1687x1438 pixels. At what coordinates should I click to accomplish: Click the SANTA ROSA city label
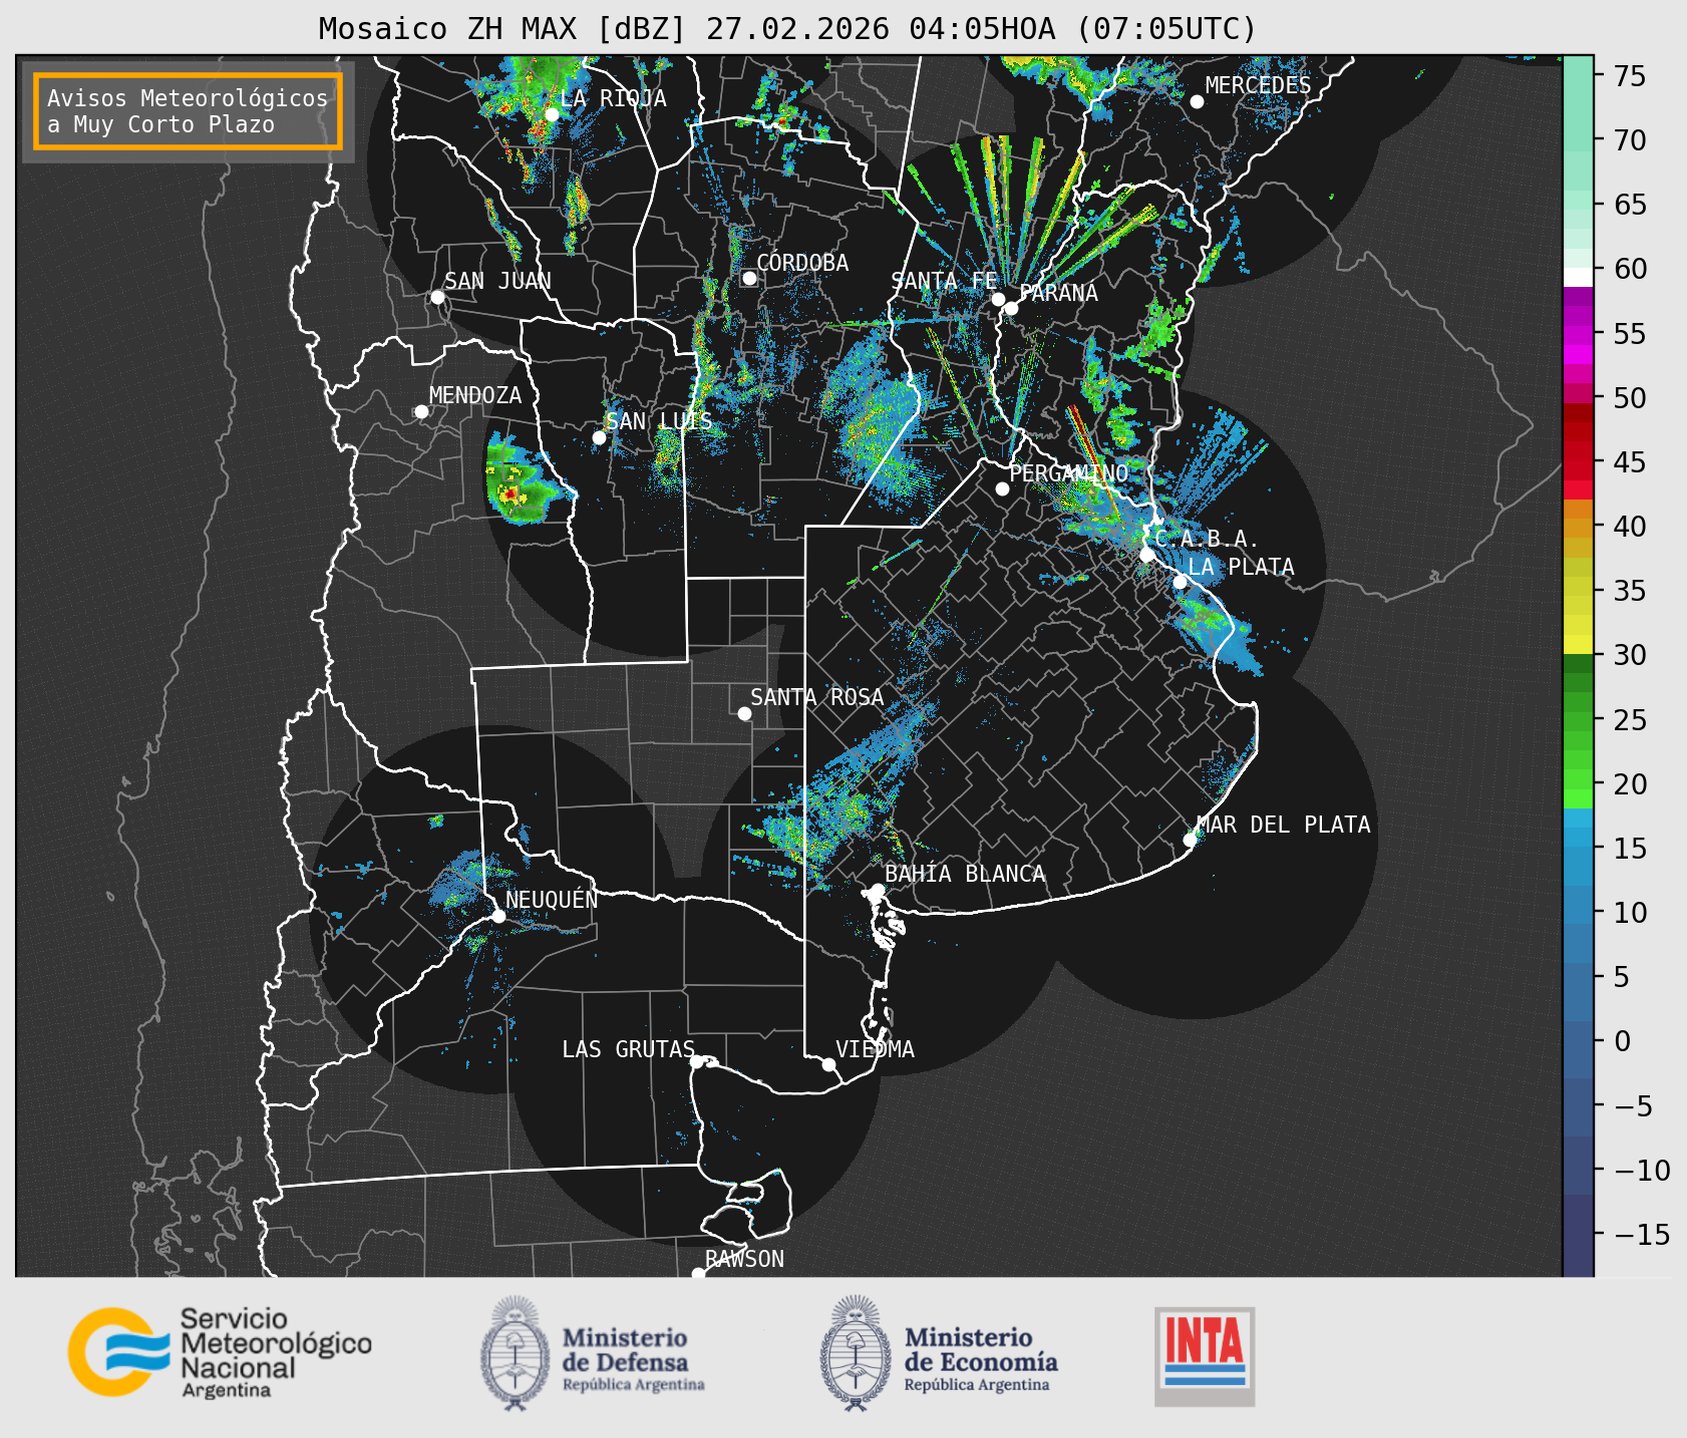pos(817,697)
